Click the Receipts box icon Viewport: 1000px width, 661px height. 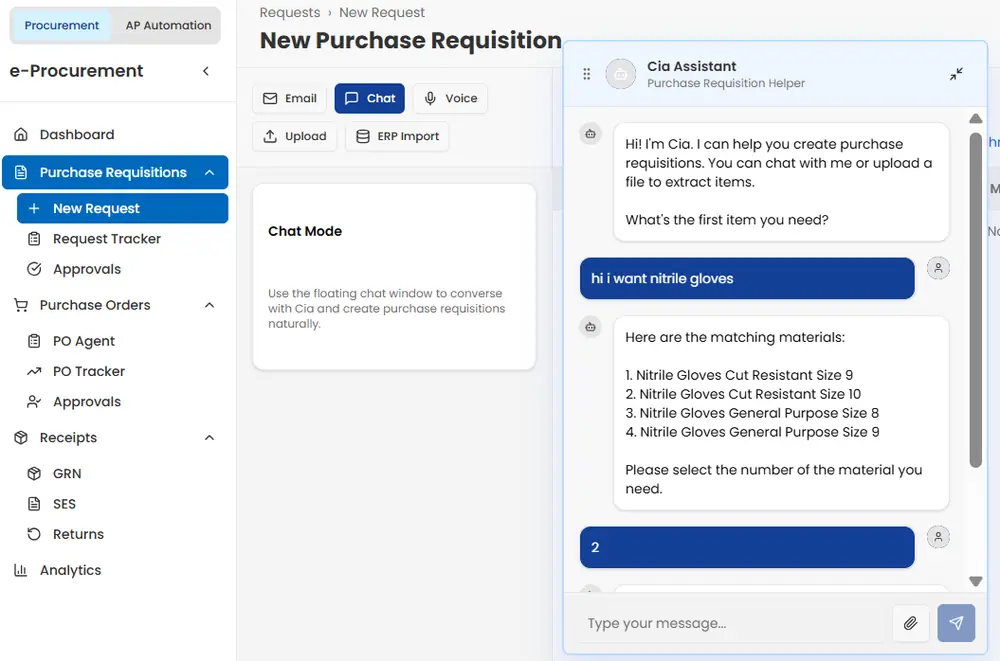click(21, 438)
